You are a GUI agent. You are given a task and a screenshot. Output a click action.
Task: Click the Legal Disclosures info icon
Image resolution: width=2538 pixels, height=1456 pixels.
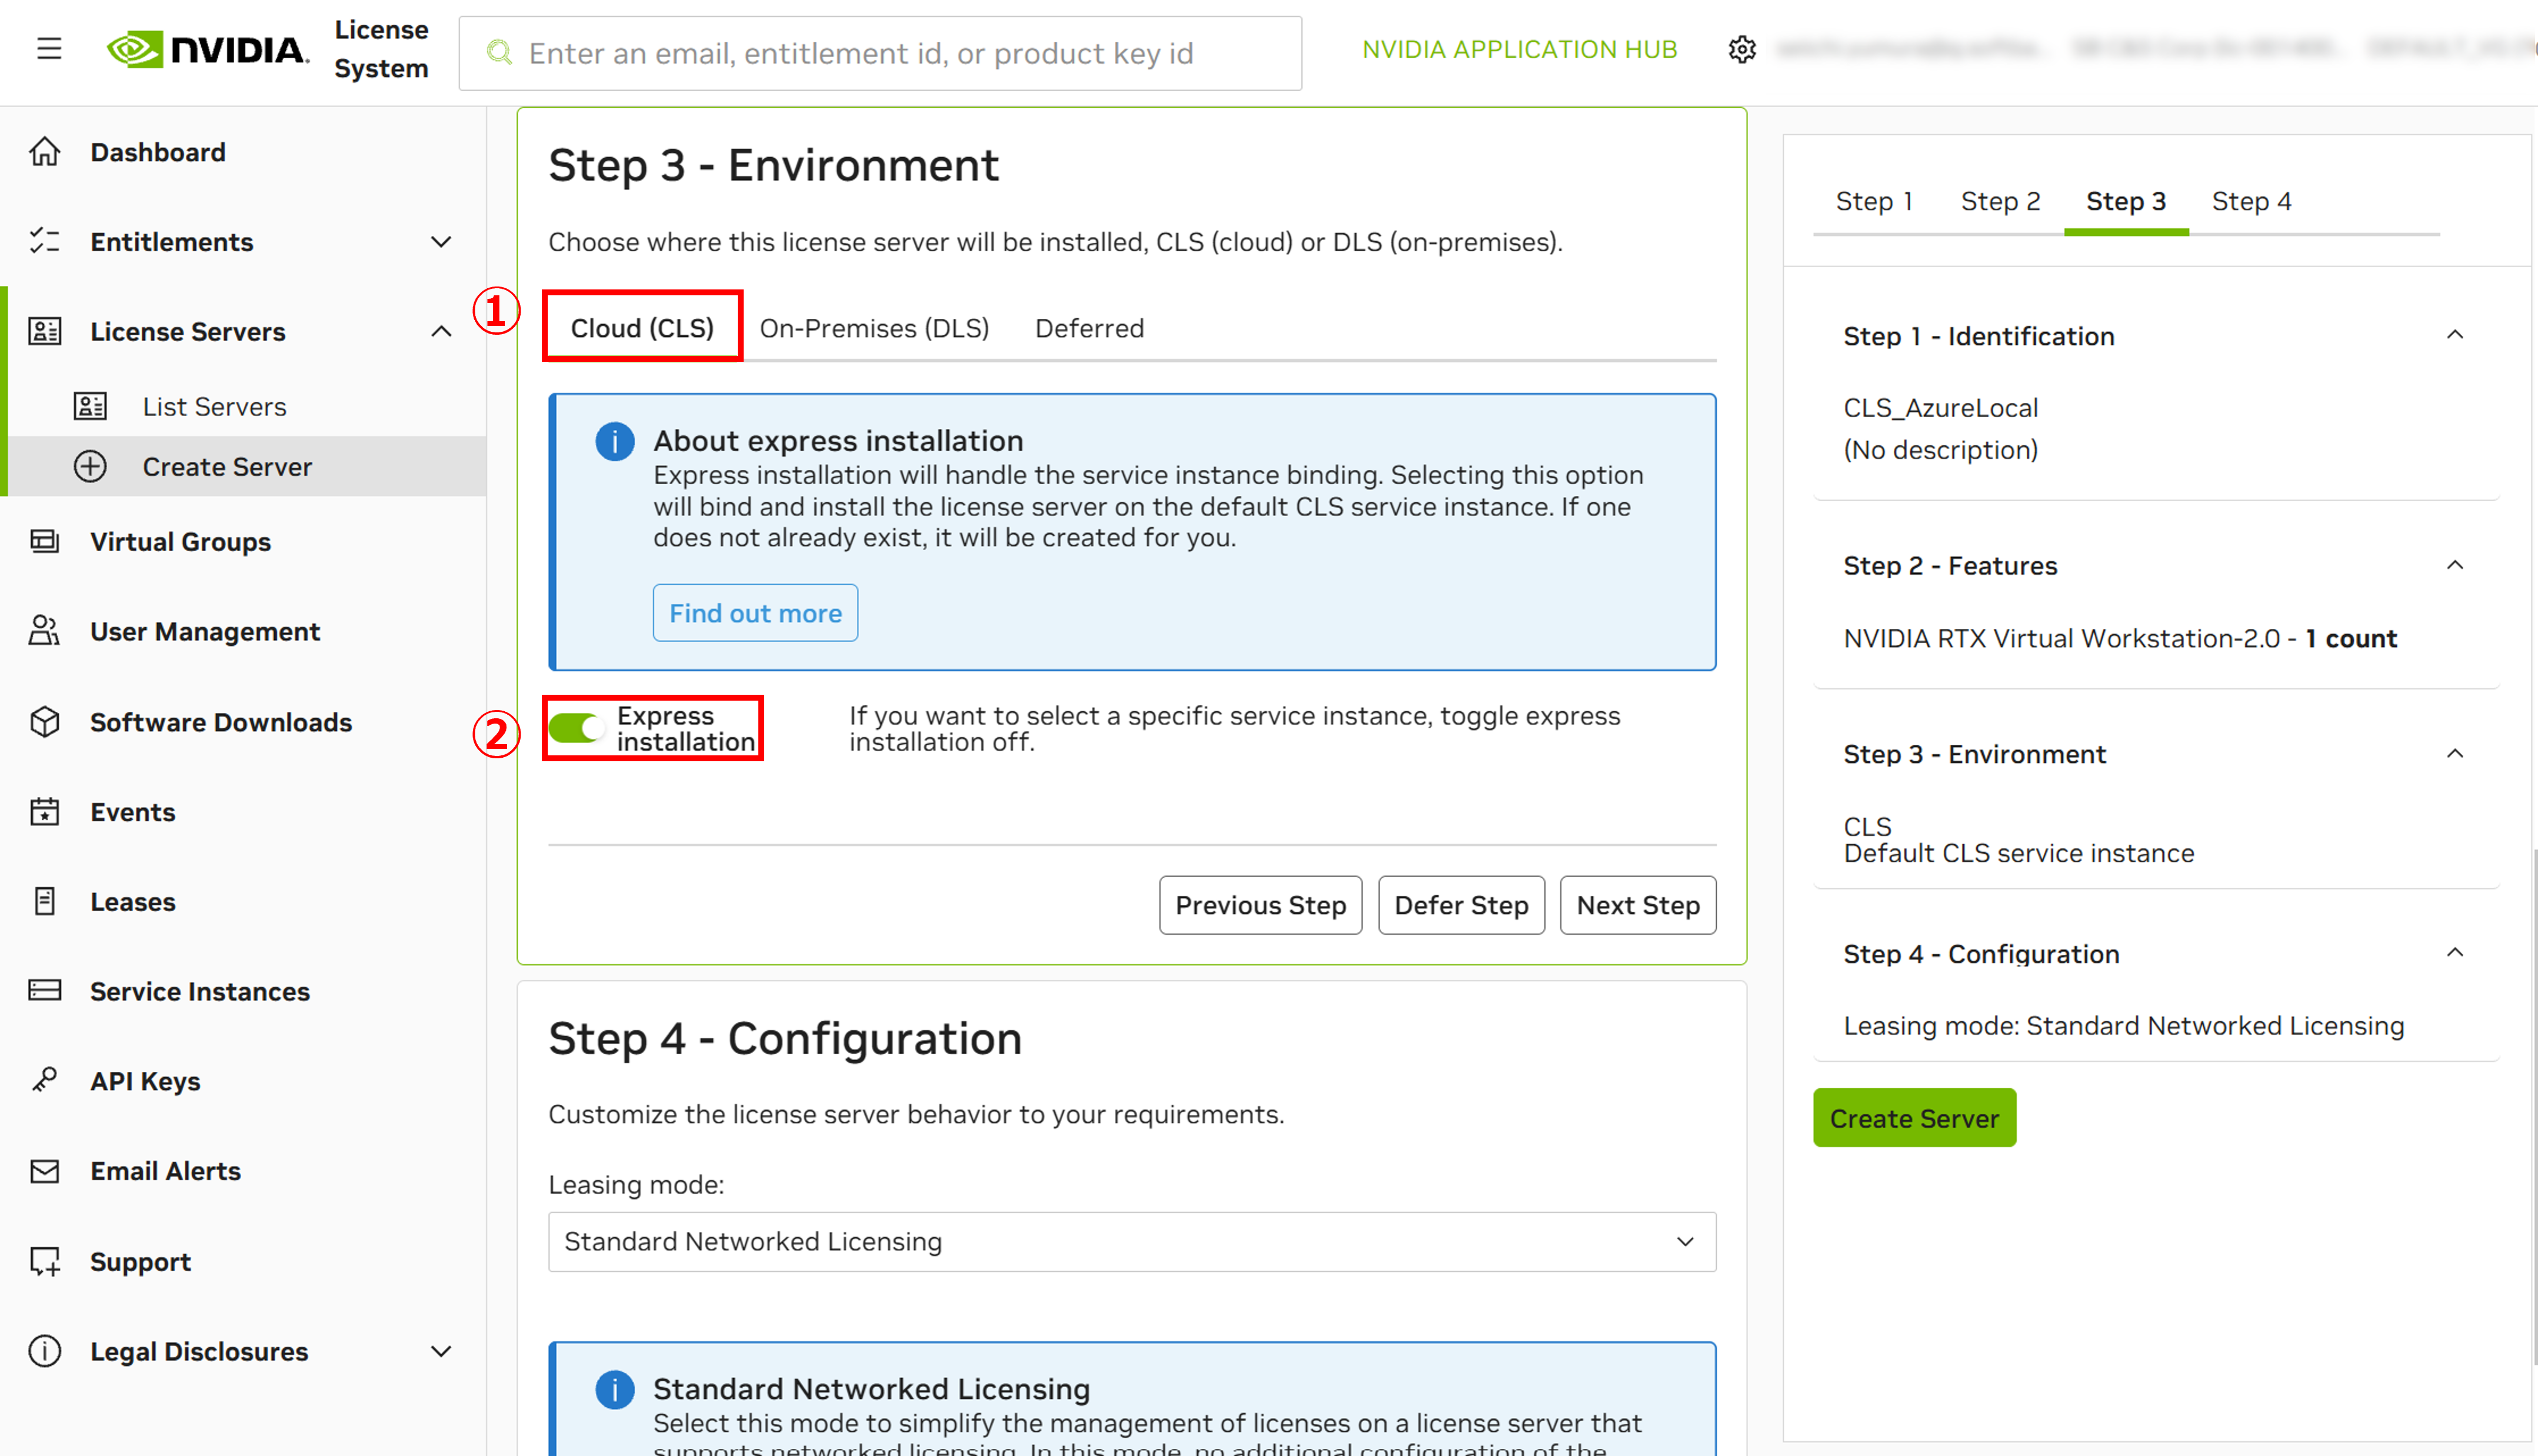pyautogui.click(x=45, y=1351)
